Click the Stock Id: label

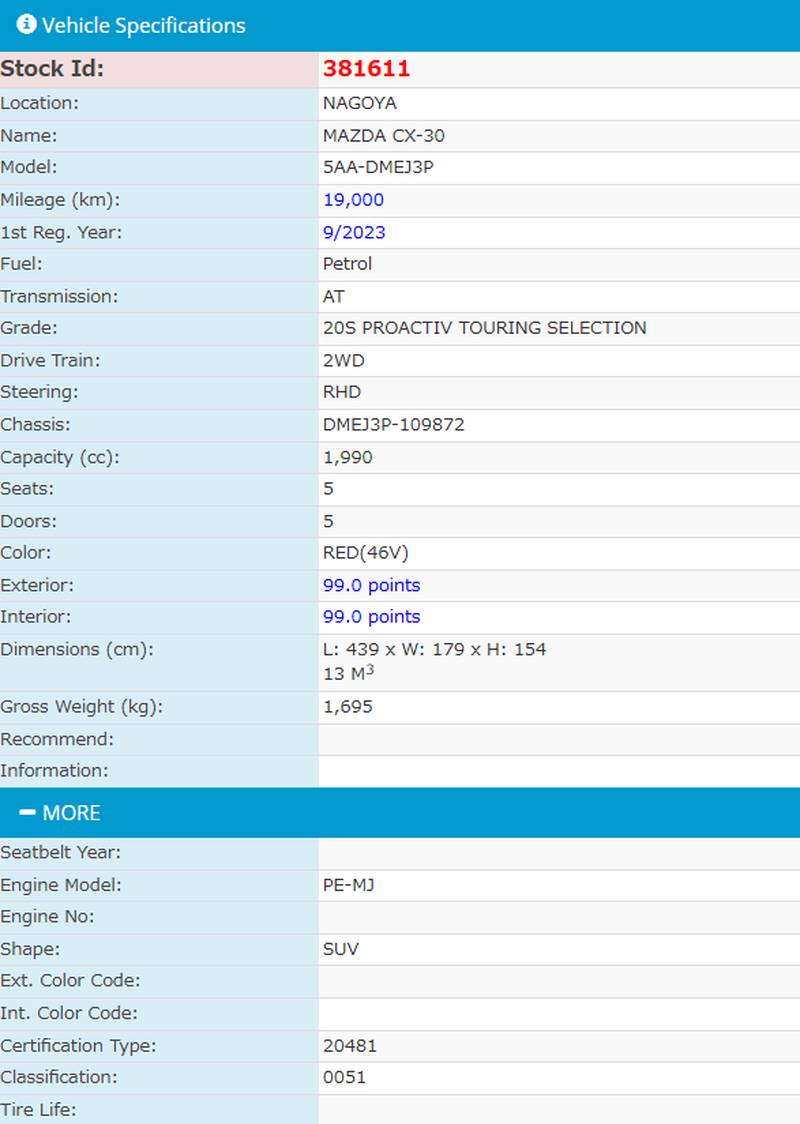(52, 69)
